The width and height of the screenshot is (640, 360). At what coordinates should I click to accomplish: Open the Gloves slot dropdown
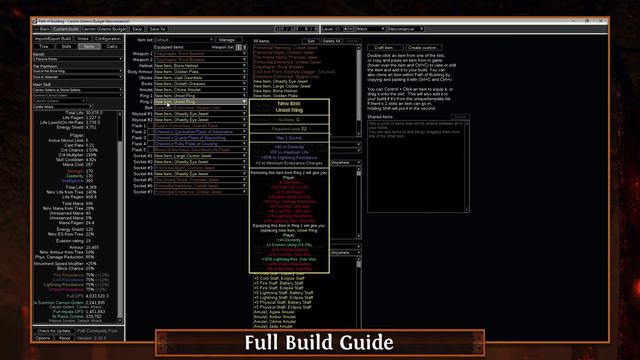coord(200,78)
